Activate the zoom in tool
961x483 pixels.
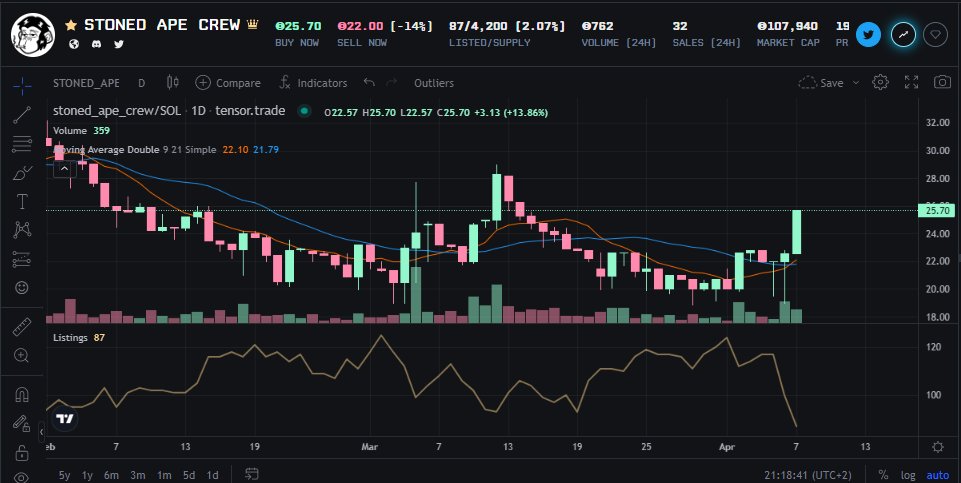tap(22, 356)
